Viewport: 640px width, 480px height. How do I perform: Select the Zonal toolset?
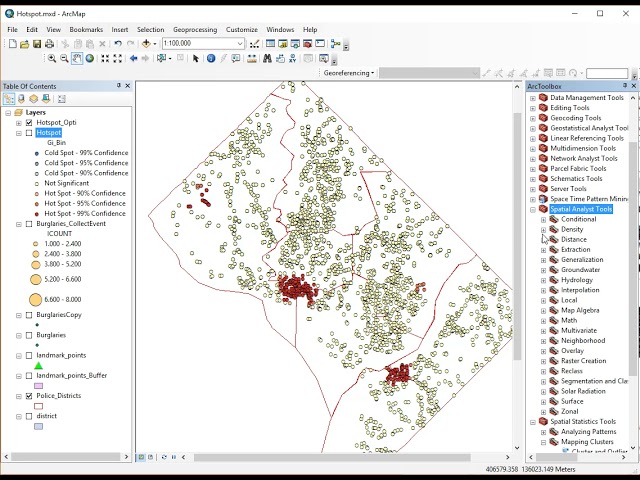coord(569,411)
